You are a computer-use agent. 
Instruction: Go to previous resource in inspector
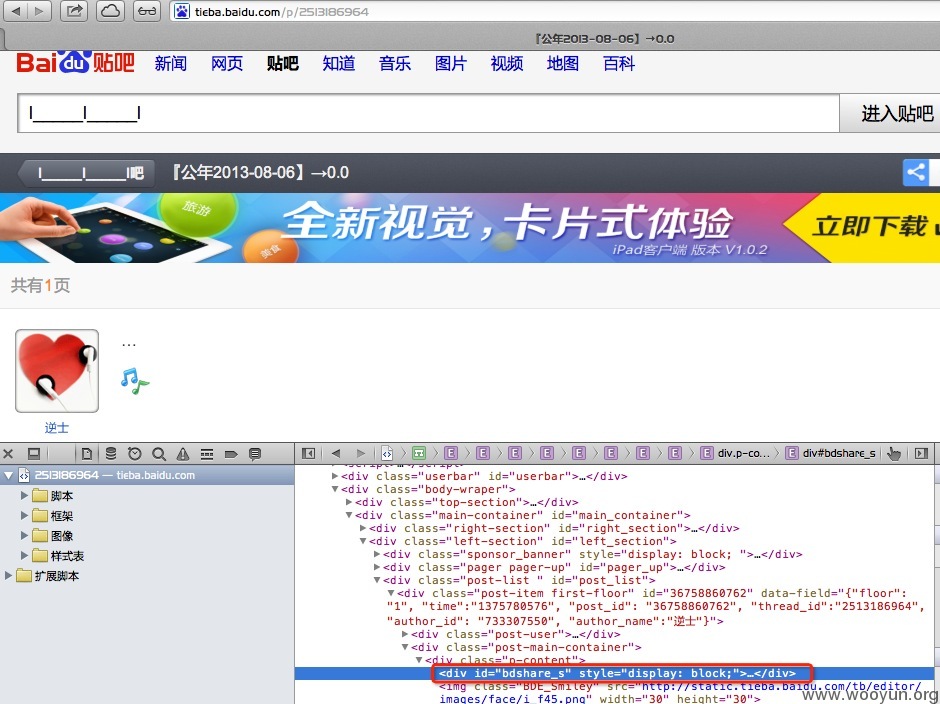(336, 453)
